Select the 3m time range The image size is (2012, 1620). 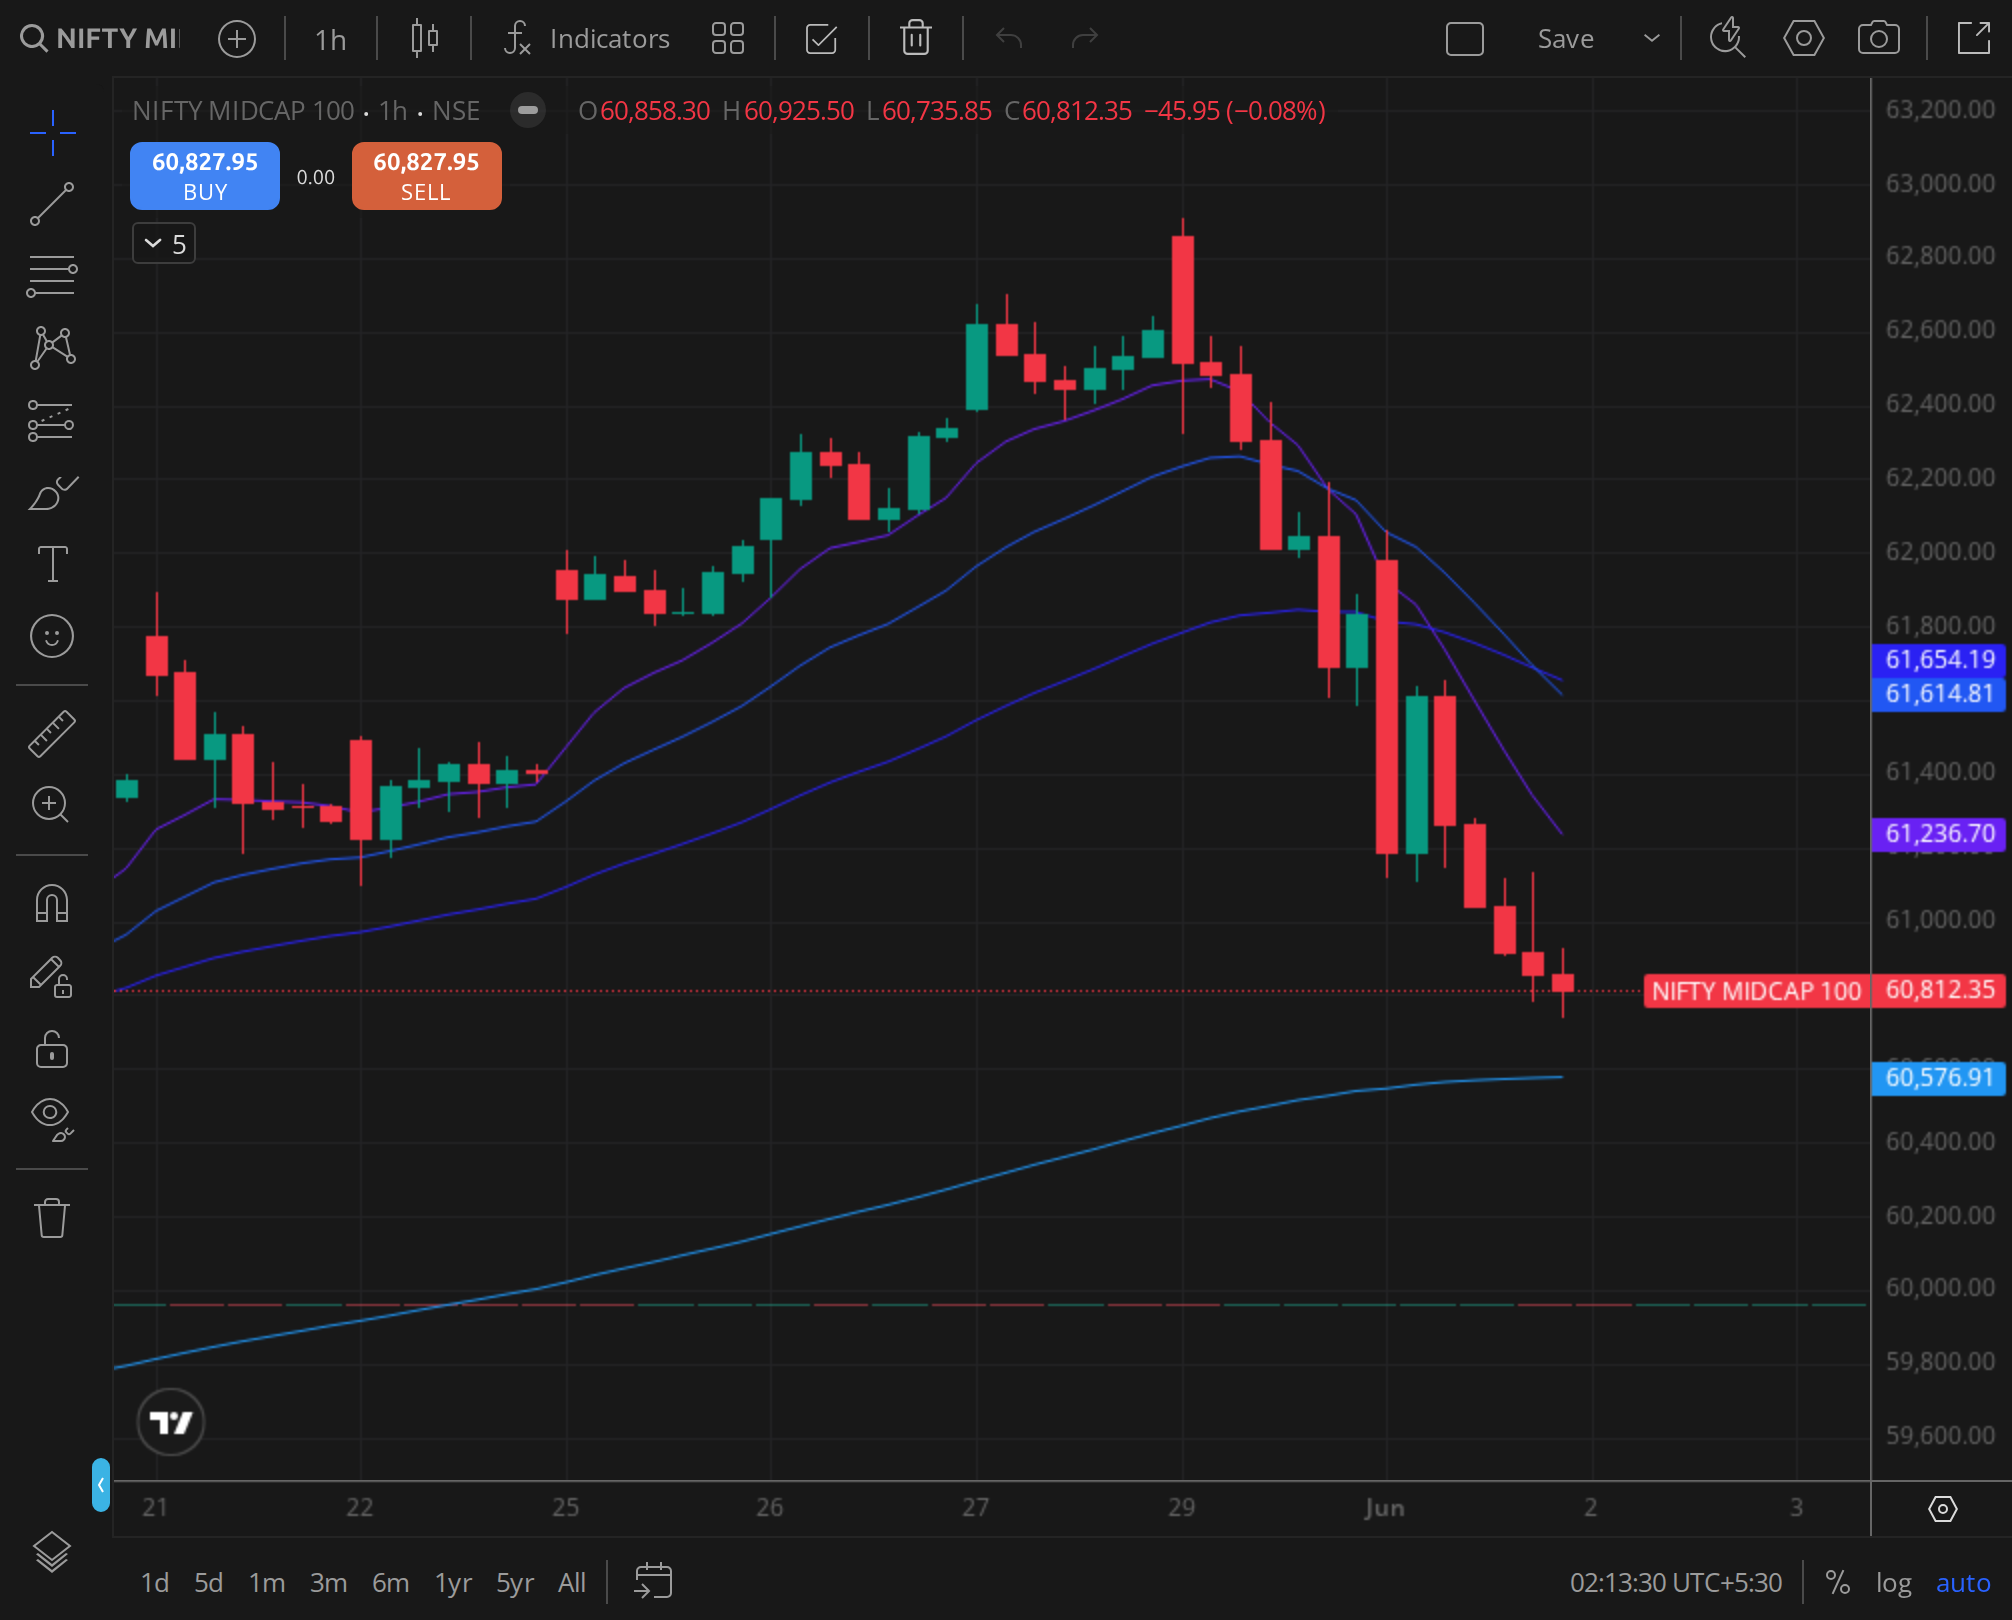coord(328,1583)
